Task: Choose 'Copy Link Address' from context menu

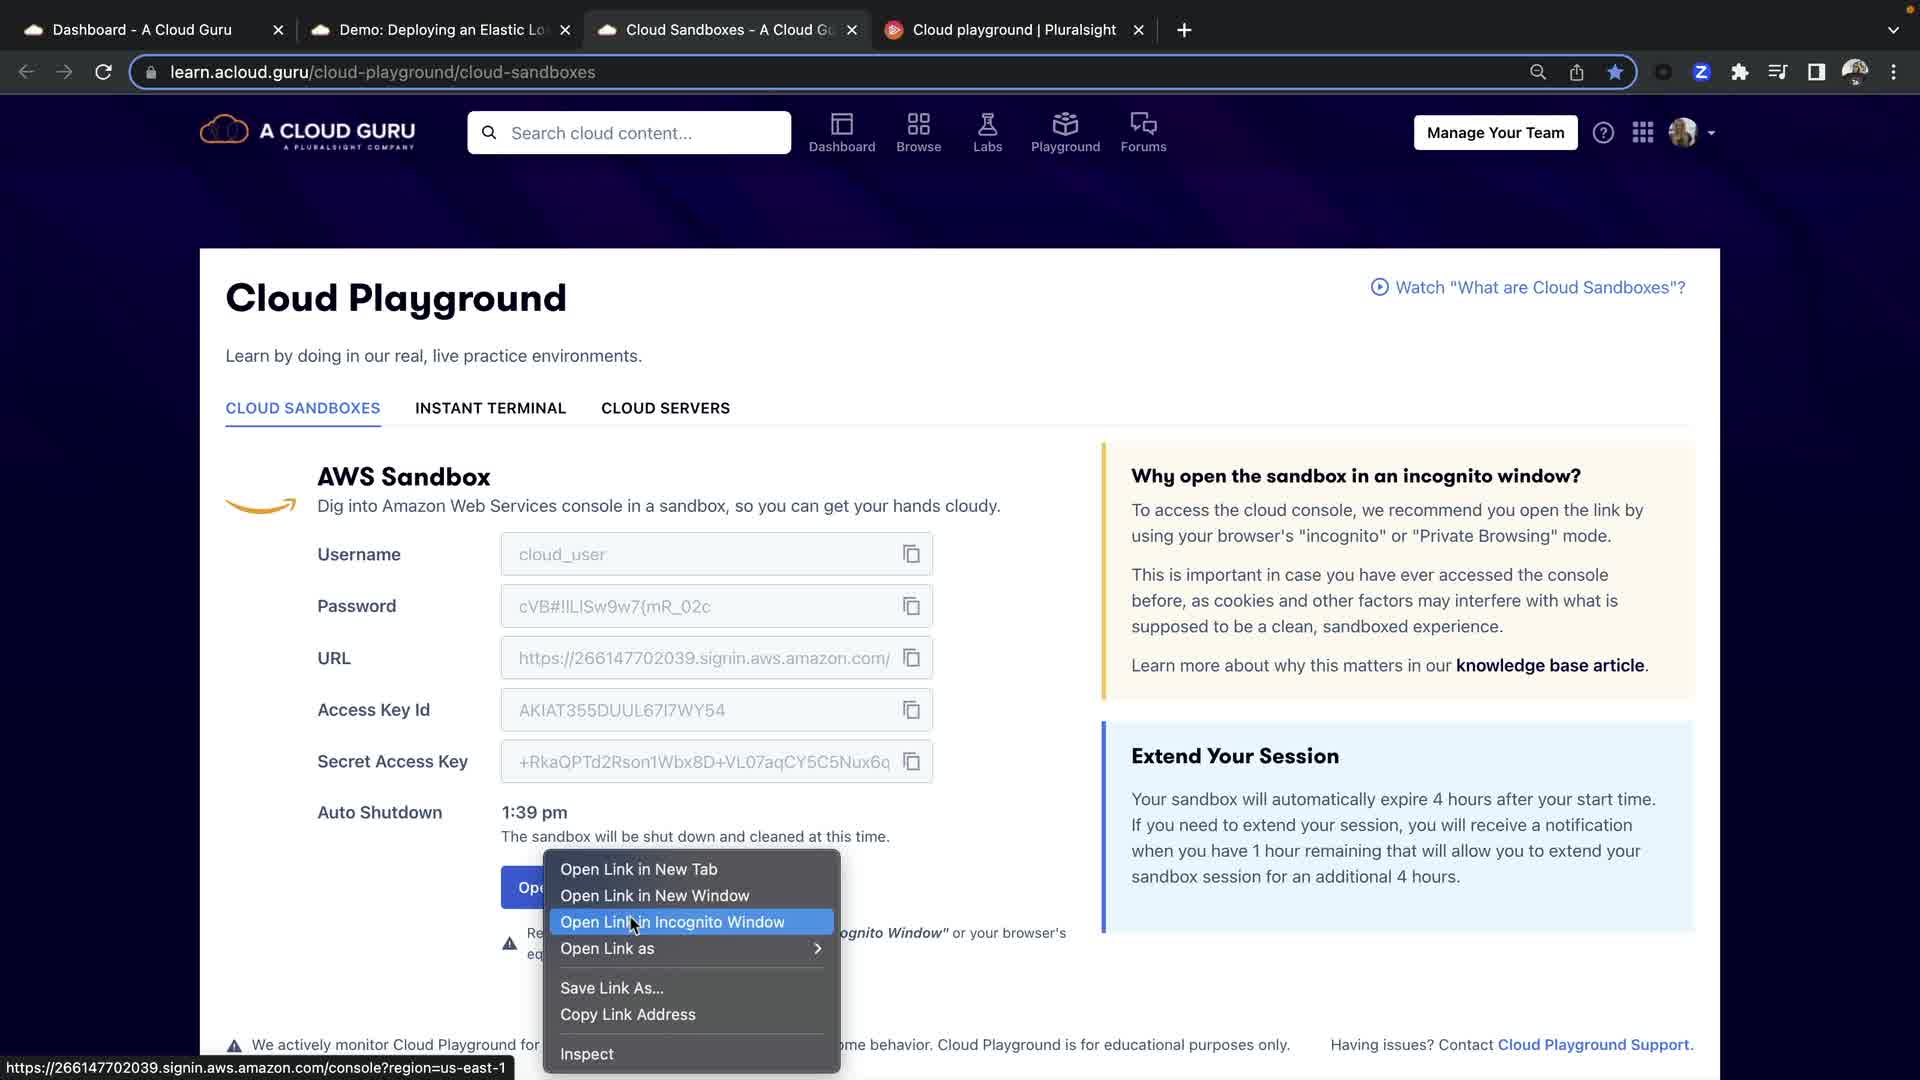Action: [x=628, y=1014]
